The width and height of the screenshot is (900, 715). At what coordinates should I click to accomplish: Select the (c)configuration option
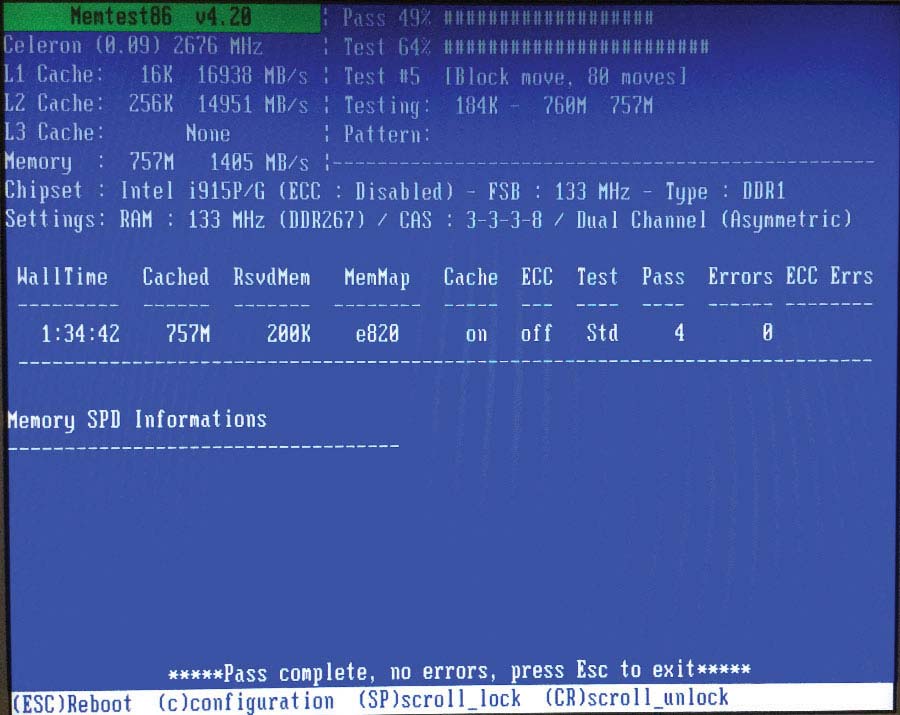[246, 701]
